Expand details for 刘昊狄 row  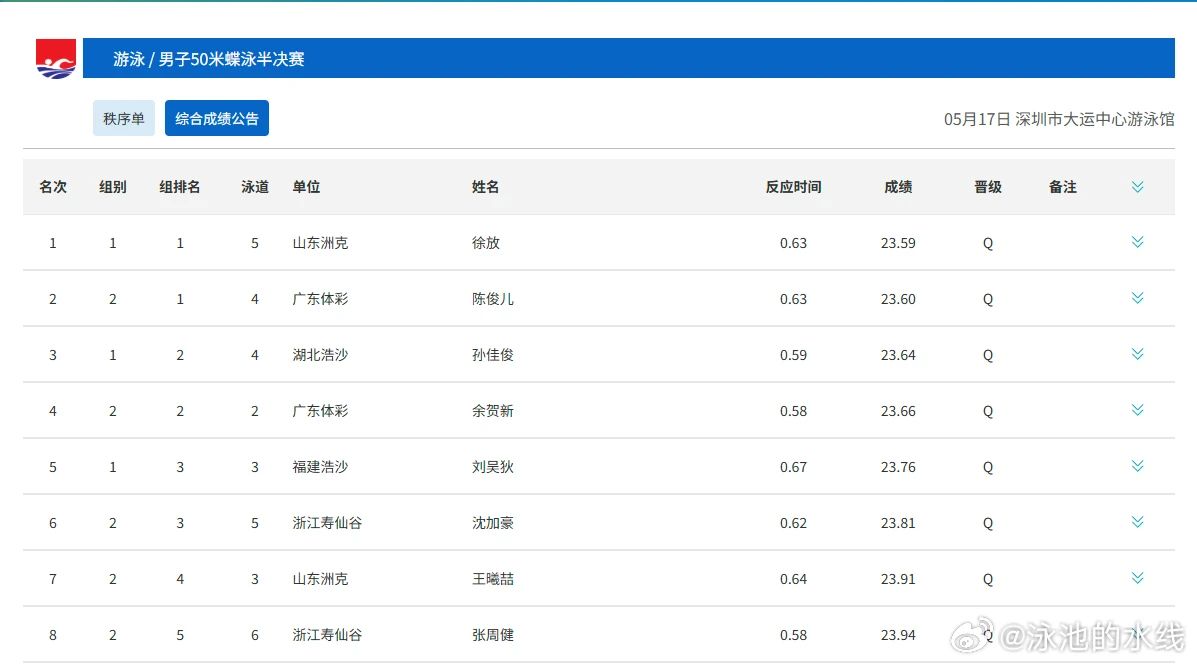point(1137,466)
